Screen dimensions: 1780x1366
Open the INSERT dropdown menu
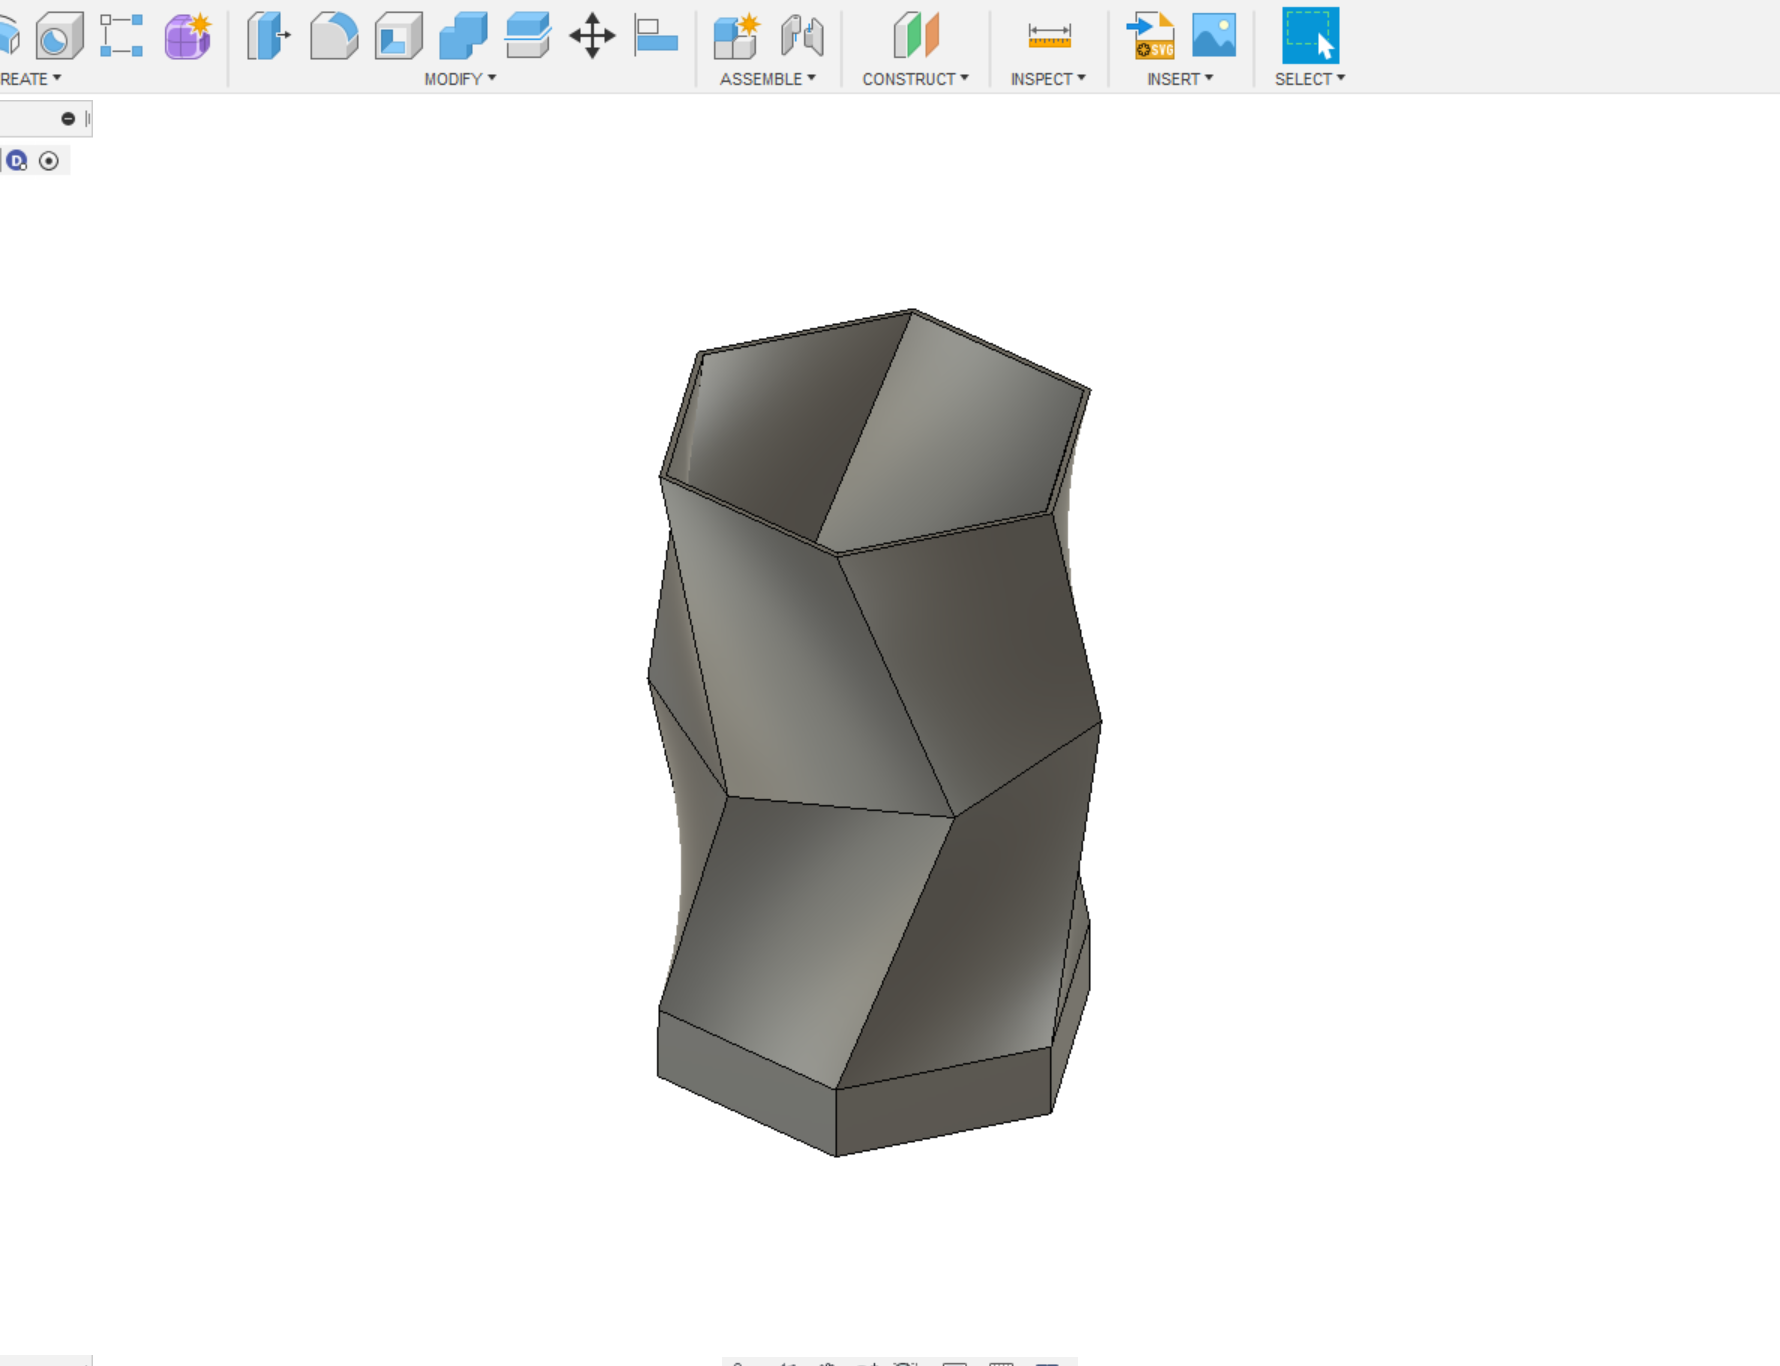pos(1180,79)
